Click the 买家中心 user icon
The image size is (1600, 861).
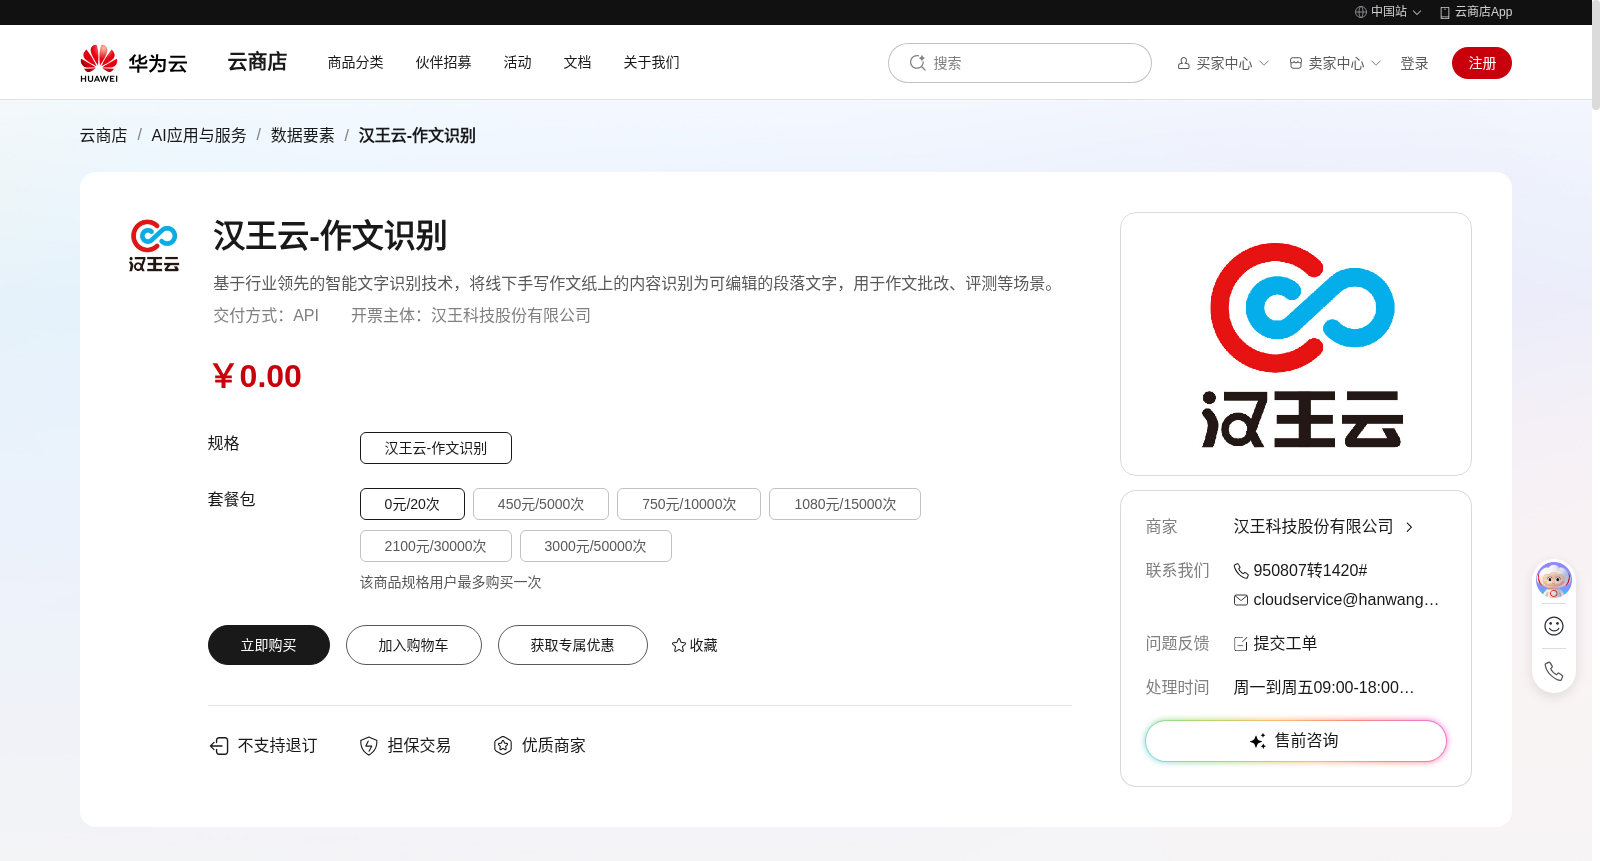pyautogui.click(x=1184, y=63)
